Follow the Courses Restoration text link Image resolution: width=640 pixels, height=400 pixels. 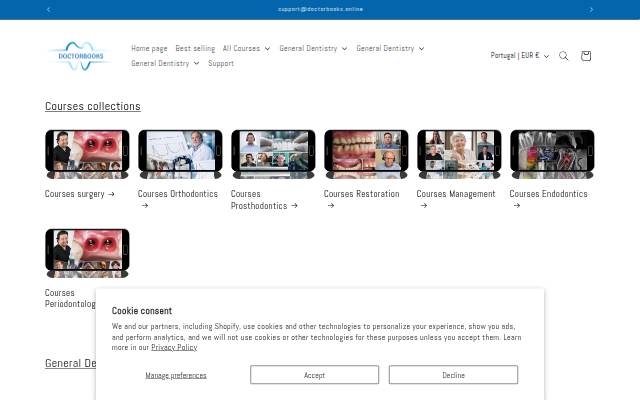[x=362, y=200]
